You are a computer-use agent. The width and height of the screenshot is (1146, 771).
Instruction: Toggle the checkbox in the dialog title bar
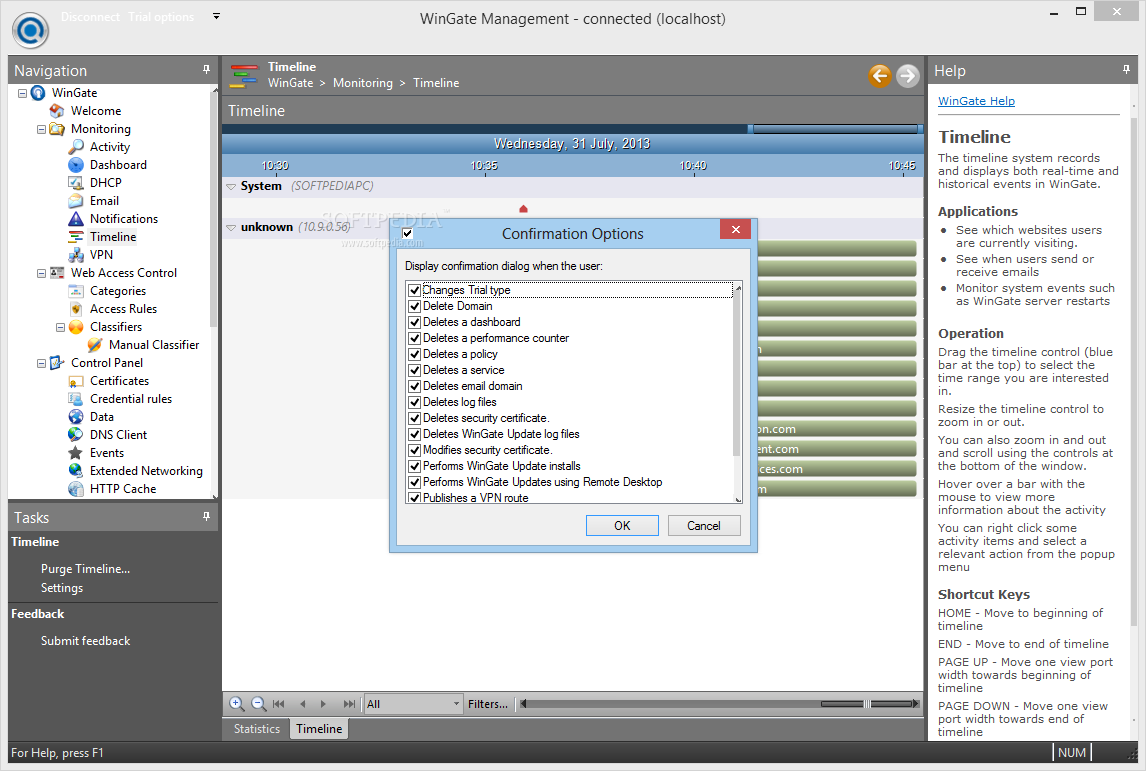pyautogui.click(x=407, y=233)
